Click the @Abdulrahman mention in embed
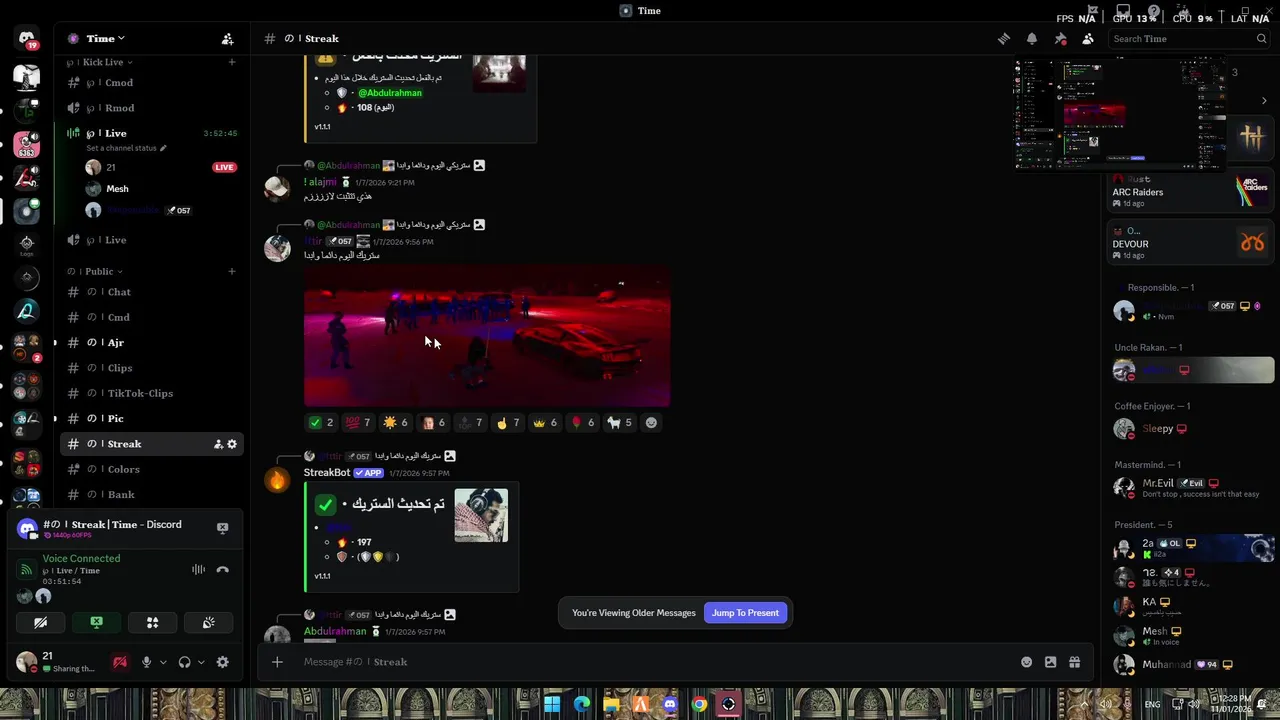Viewport: 1280px width, 720px height. [390, 93]
